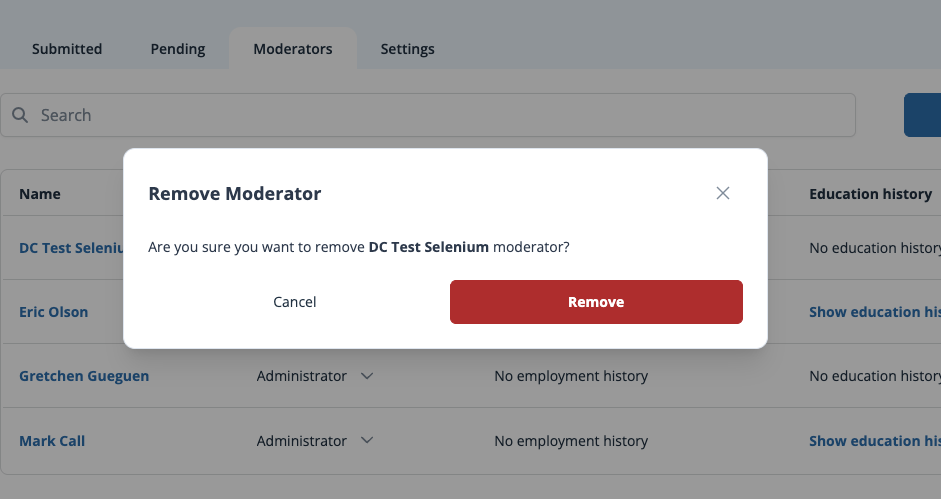
Task: Confirm with the red Remove button
Action: [x=596, y=302]
